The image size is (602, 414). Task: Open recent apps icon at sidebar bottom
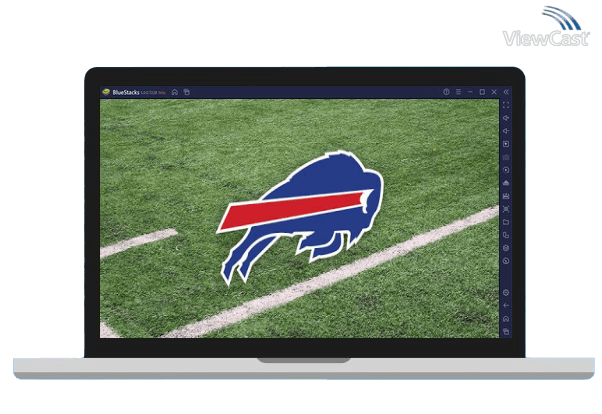coord(506,331)
